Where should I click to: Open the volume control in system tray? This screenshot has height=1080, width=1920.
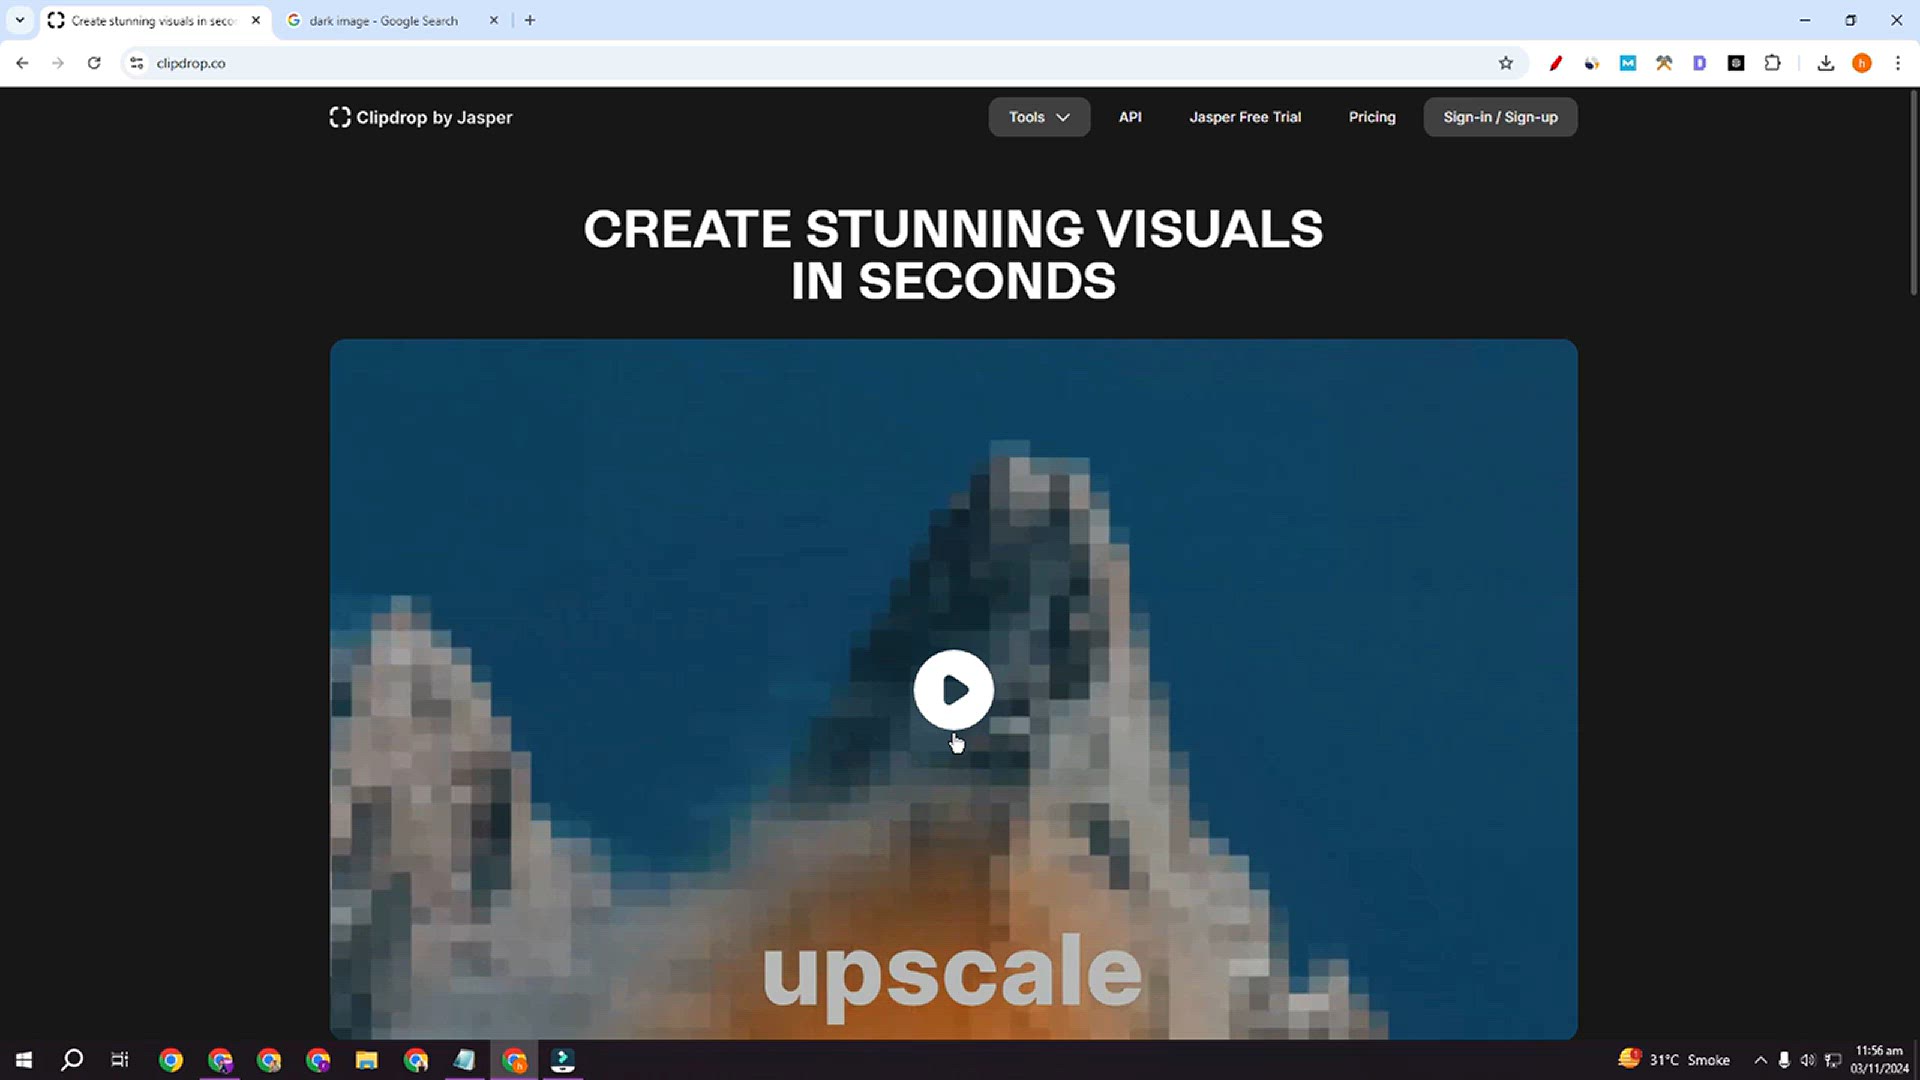(1808, 1060)
